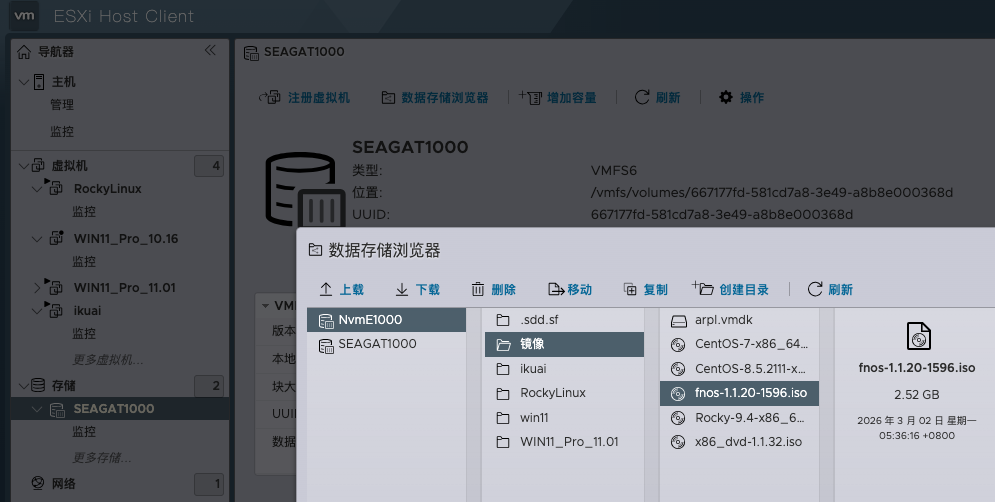Open the WIN11_Pro_11.01 folder in browser
Viewport: 995px width, 502px height.
[x=564, y=442]
